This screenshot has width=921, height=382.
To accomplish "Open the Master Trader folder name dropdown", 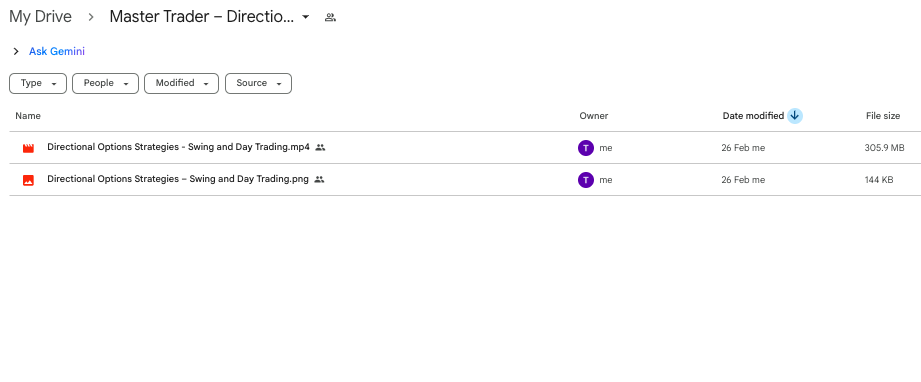I will click(x=305, y=18).
